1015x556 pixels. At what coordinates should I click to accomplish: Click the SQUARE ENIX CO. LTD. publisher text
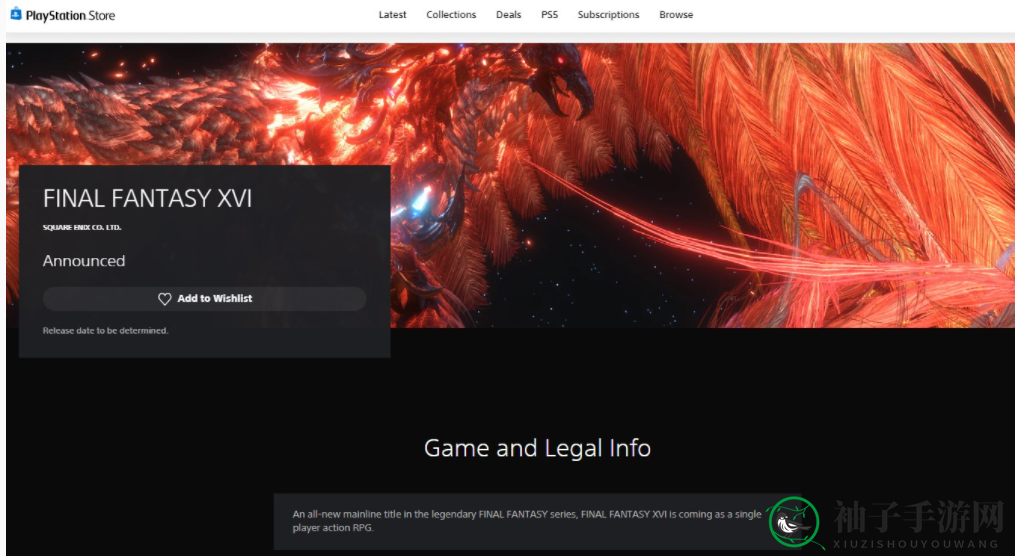(82, 227)
